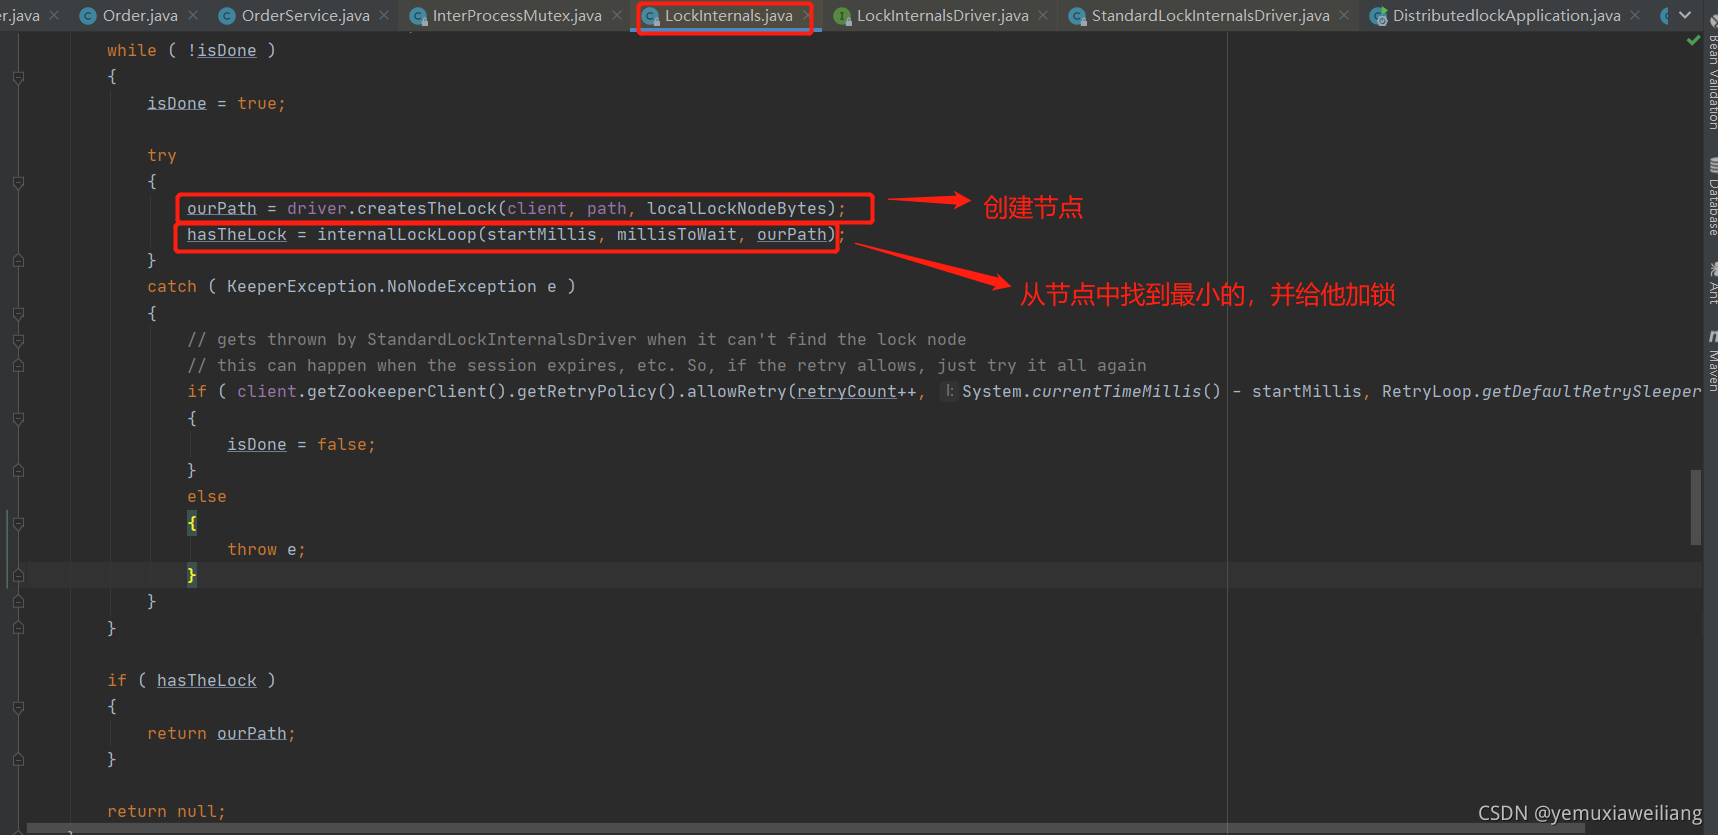Click the 'return ourPath;' statement
The width and height of the screenshot is (1718, 835).
[222, 733]
